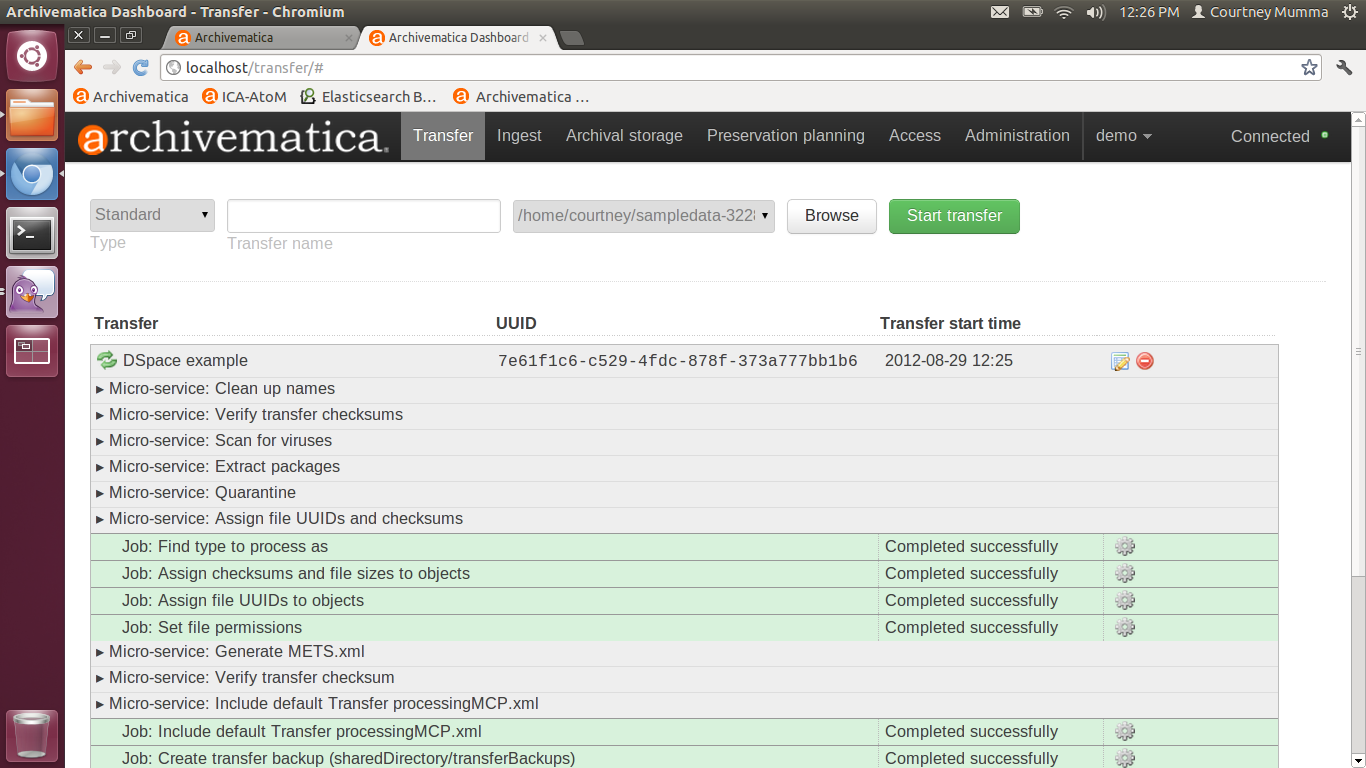Click gear icon for Find type to process job
Image resolution: width=1366 pixels, height=768 pixels.
click(1125, 546)
